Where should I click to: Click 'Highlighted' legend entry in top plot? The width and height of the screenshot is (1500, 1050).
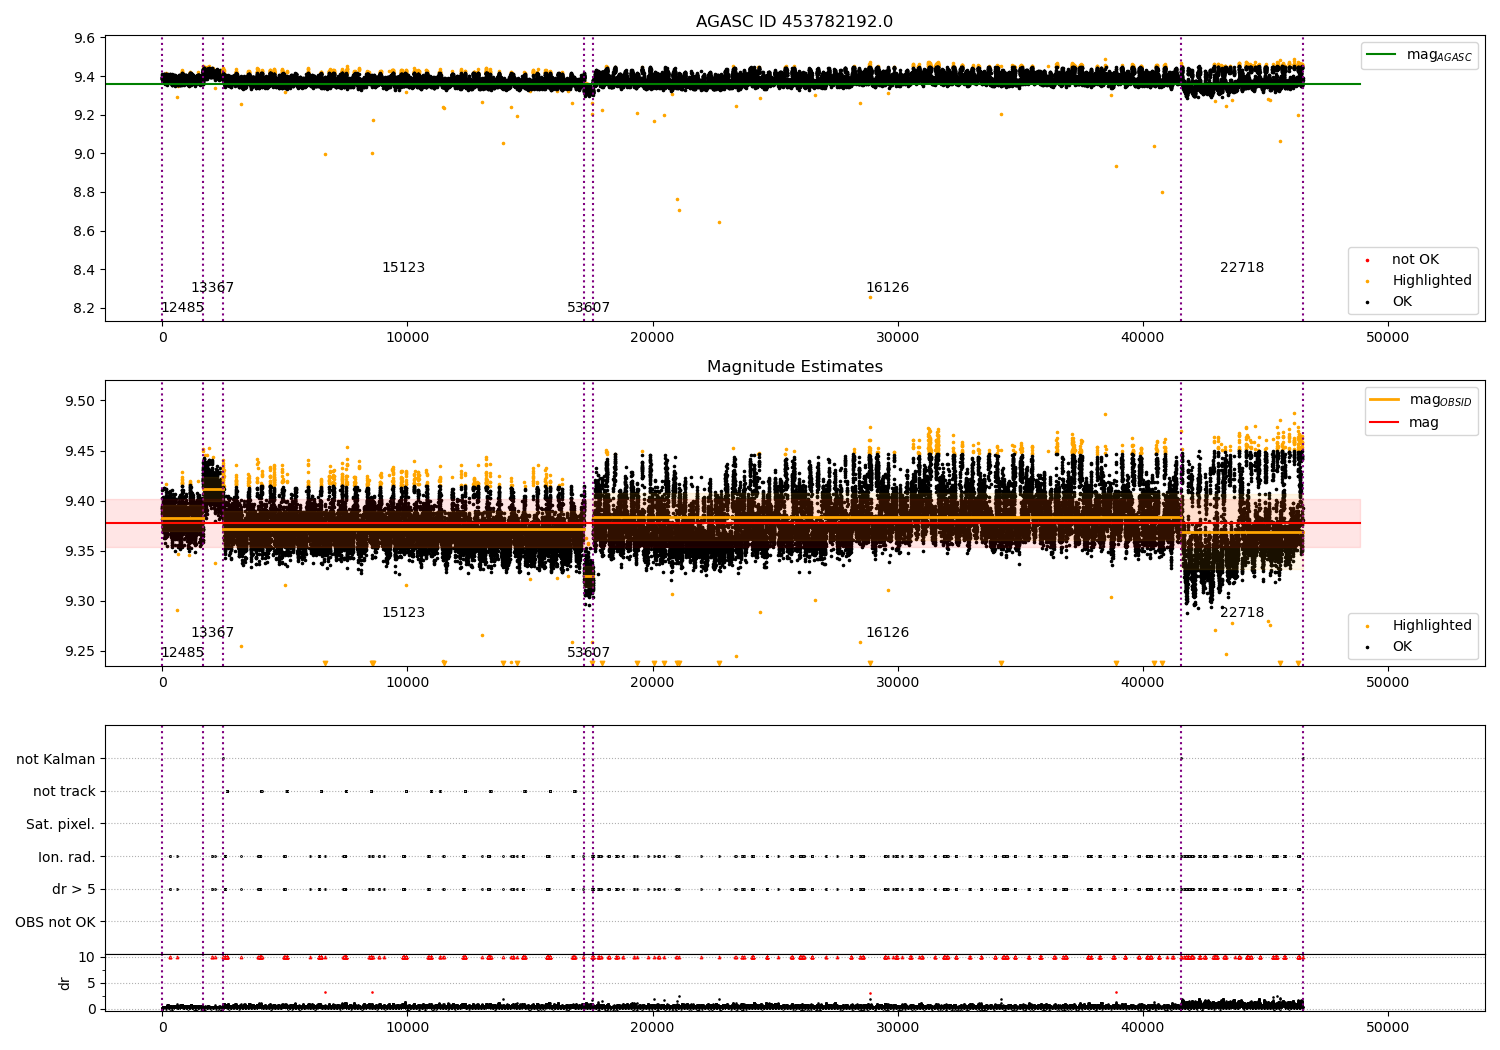(1431, 281)
